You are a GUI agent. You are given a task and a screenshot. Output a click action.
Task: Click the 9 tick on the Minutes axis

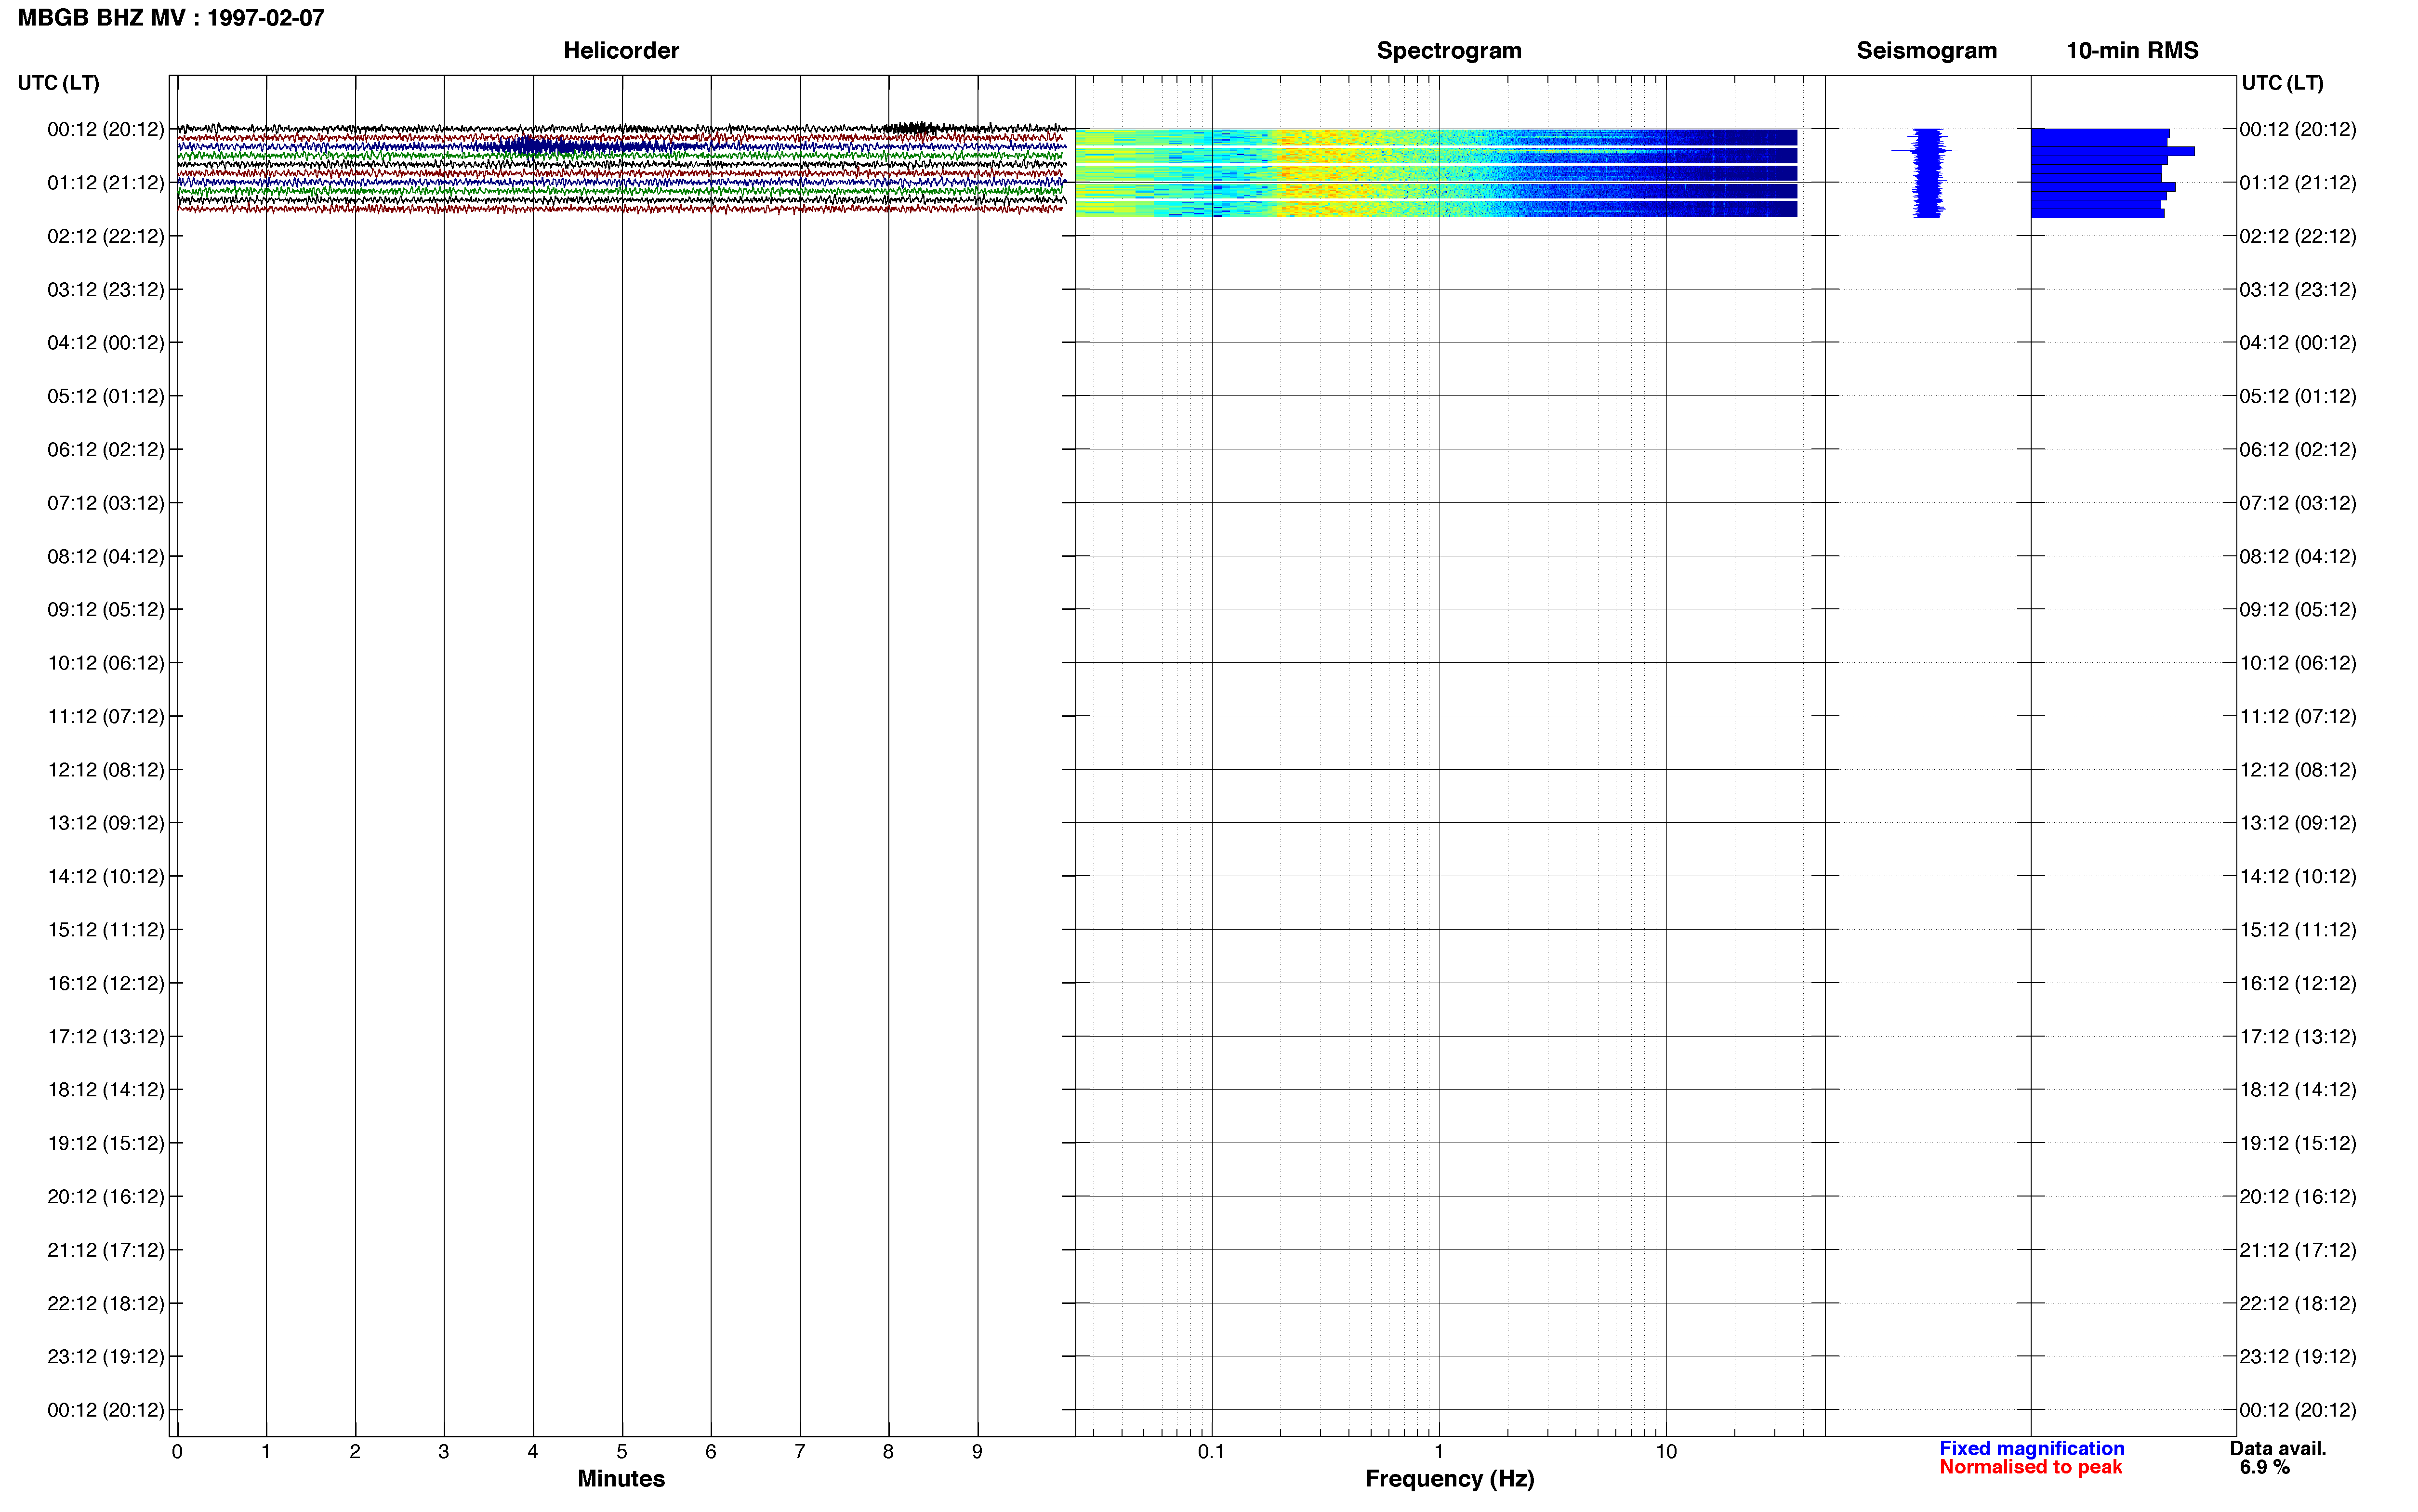pos(977,1451)
